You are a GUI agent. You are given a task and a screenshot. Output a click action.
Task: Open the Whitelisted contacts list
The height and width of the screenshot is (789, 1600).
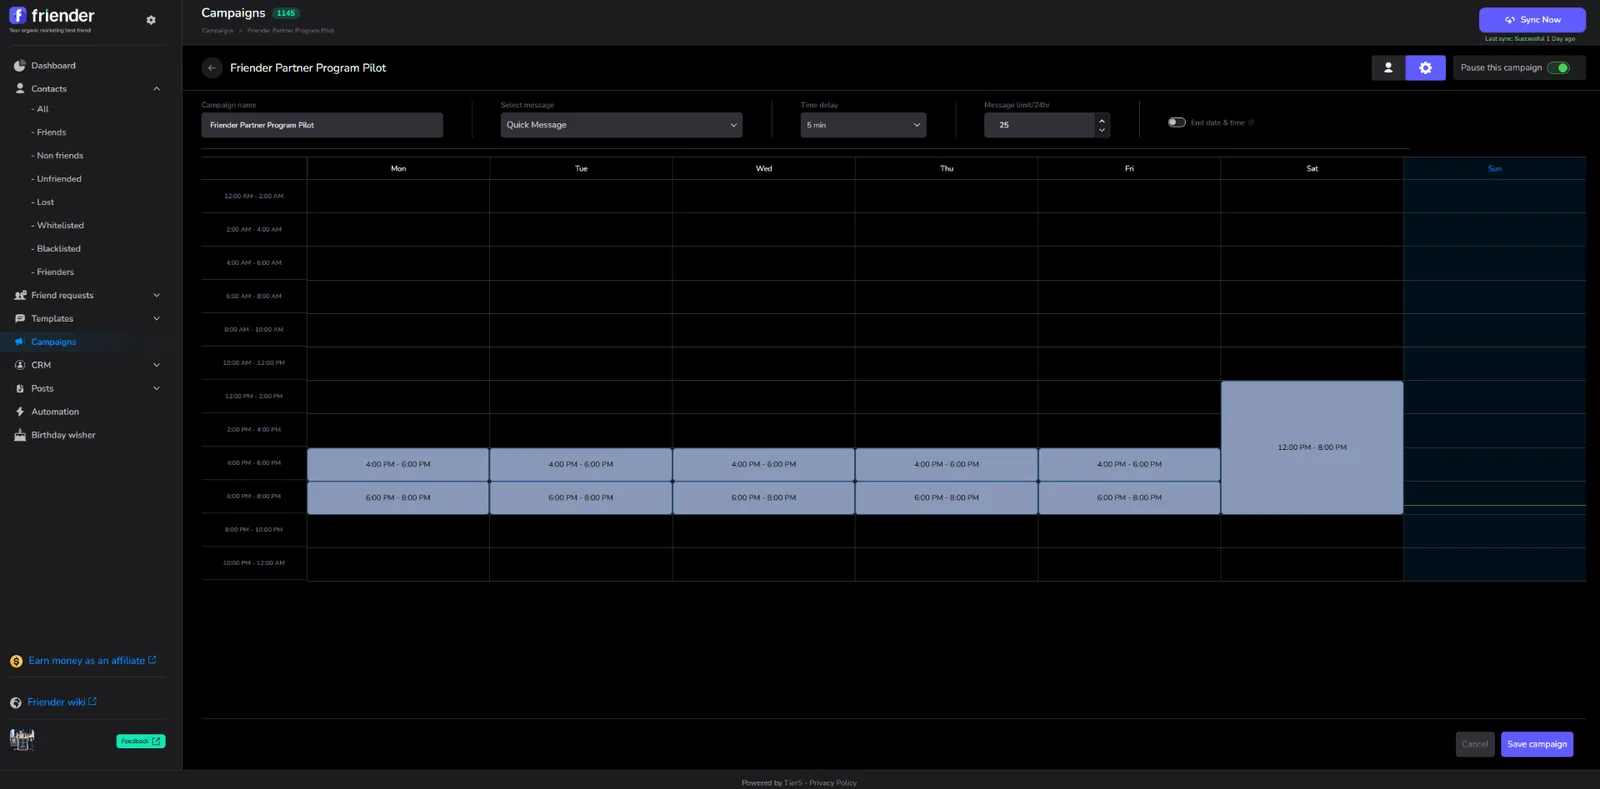click(58, 226)
